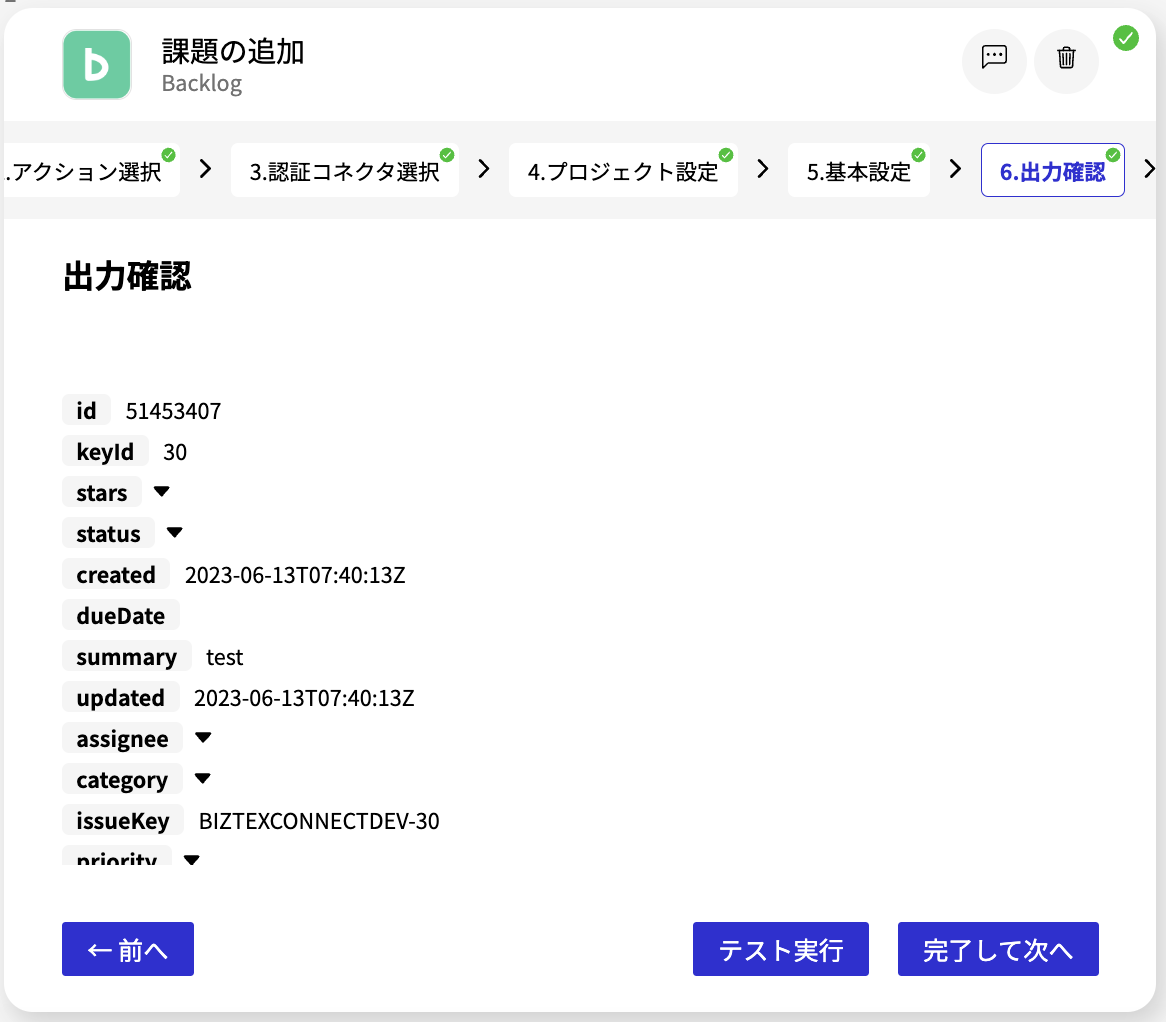Select the summary value test
This screenshot has height=1022, width=1166.
pyautogui.click(x=225, y=658)
